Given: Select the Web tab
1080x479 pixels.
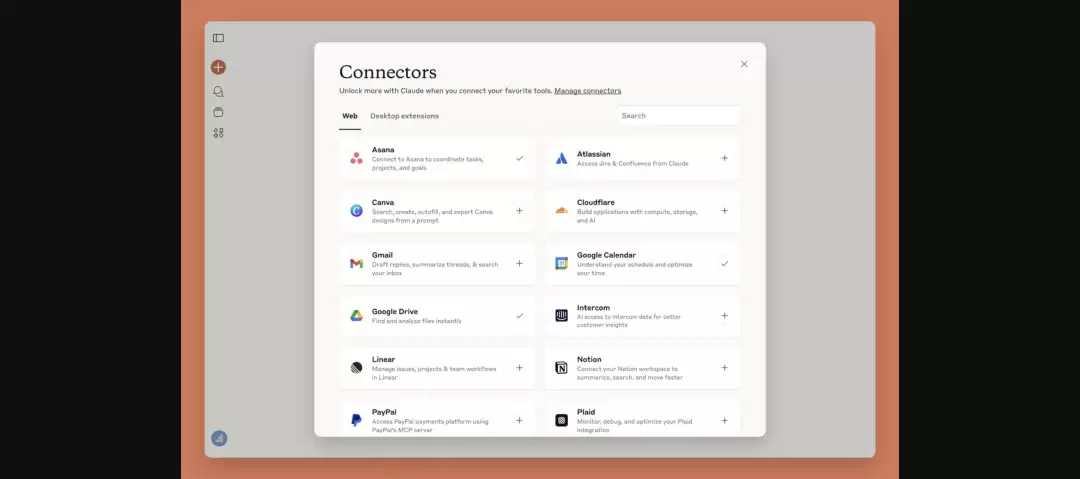Looking at the screenshot, I should [350, 116].
